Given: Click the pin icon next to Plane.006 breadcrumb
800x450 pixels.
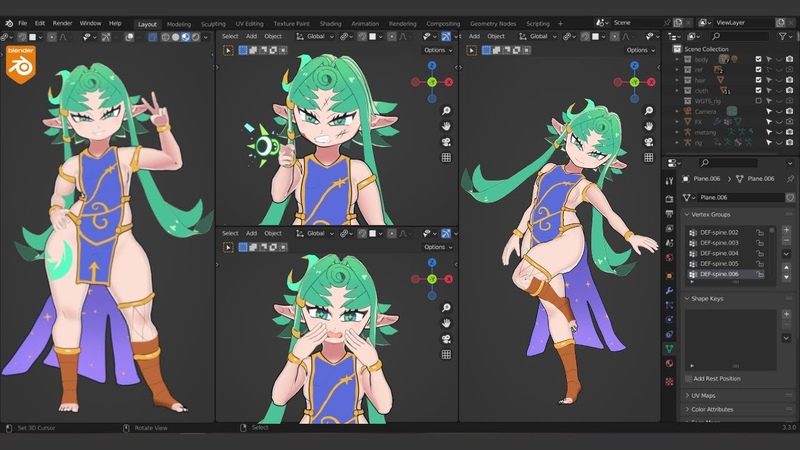Looking at the screenshot, I should [790, 179].
